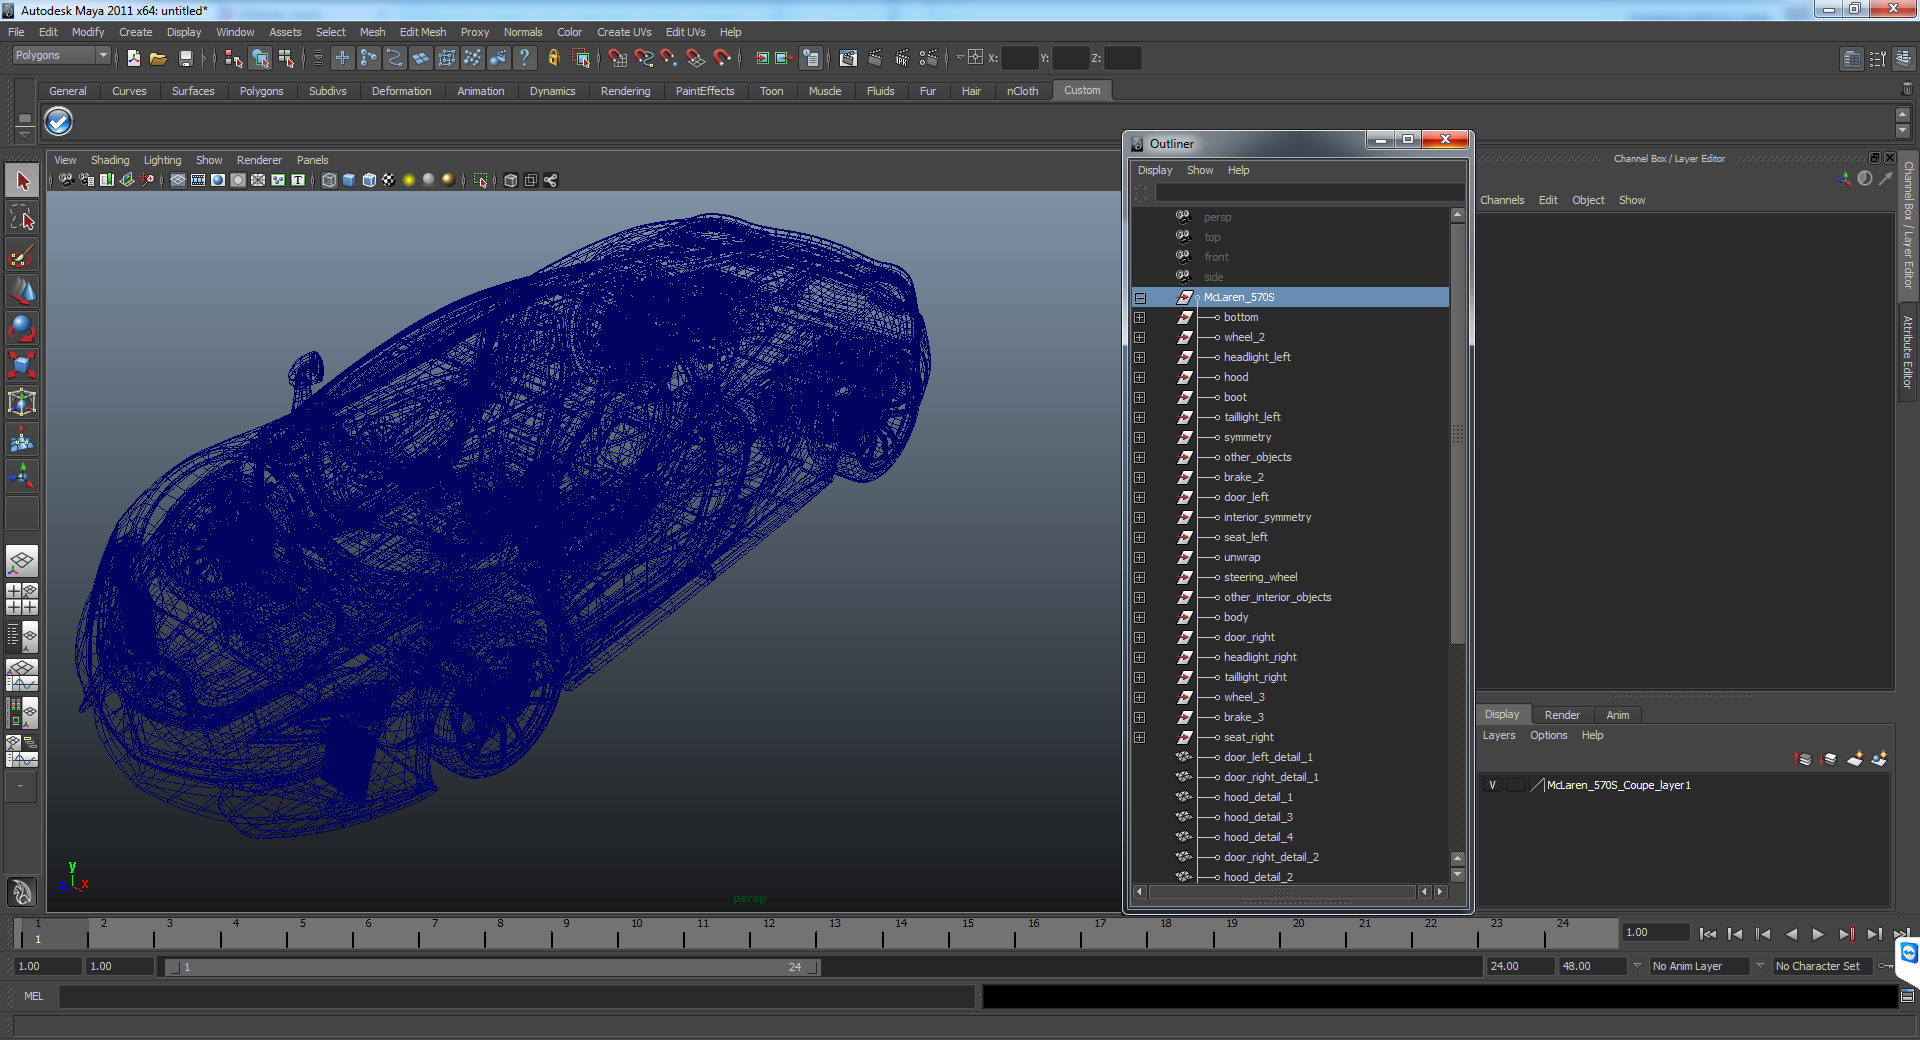Image resolution: width=1920 pixels, height=1040 pixels.
Task: Switch to the Rendering shelf tab
Action: pos(625,91)
